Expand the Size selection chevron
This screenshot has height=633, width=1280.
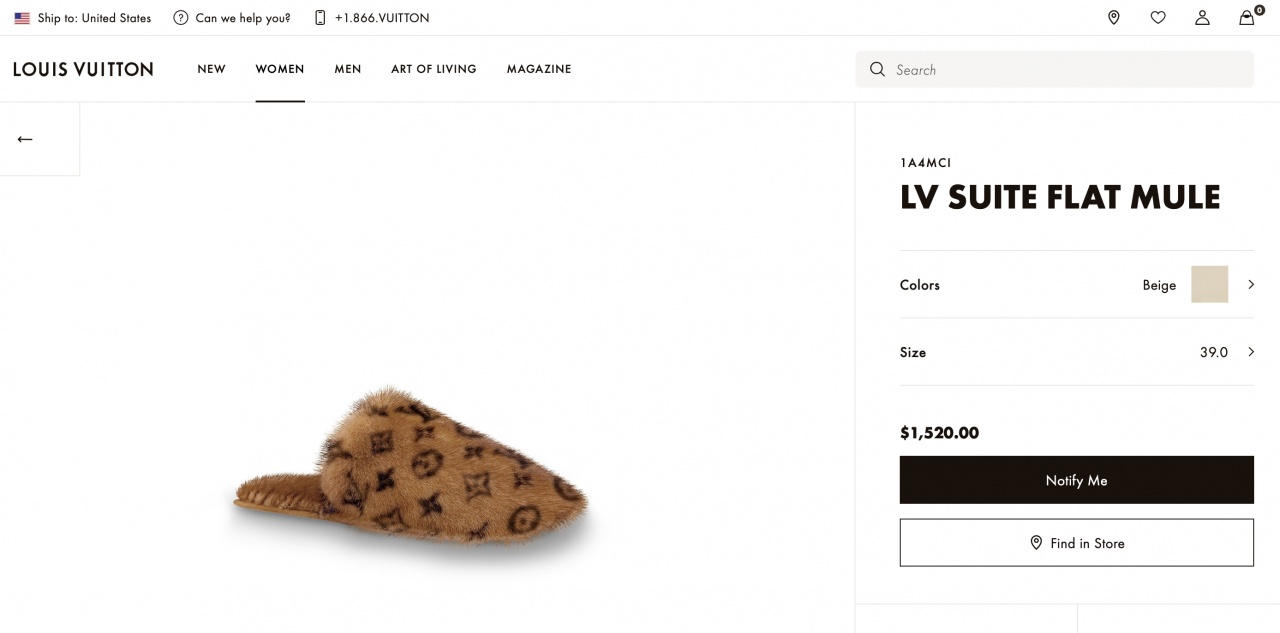1250,352
